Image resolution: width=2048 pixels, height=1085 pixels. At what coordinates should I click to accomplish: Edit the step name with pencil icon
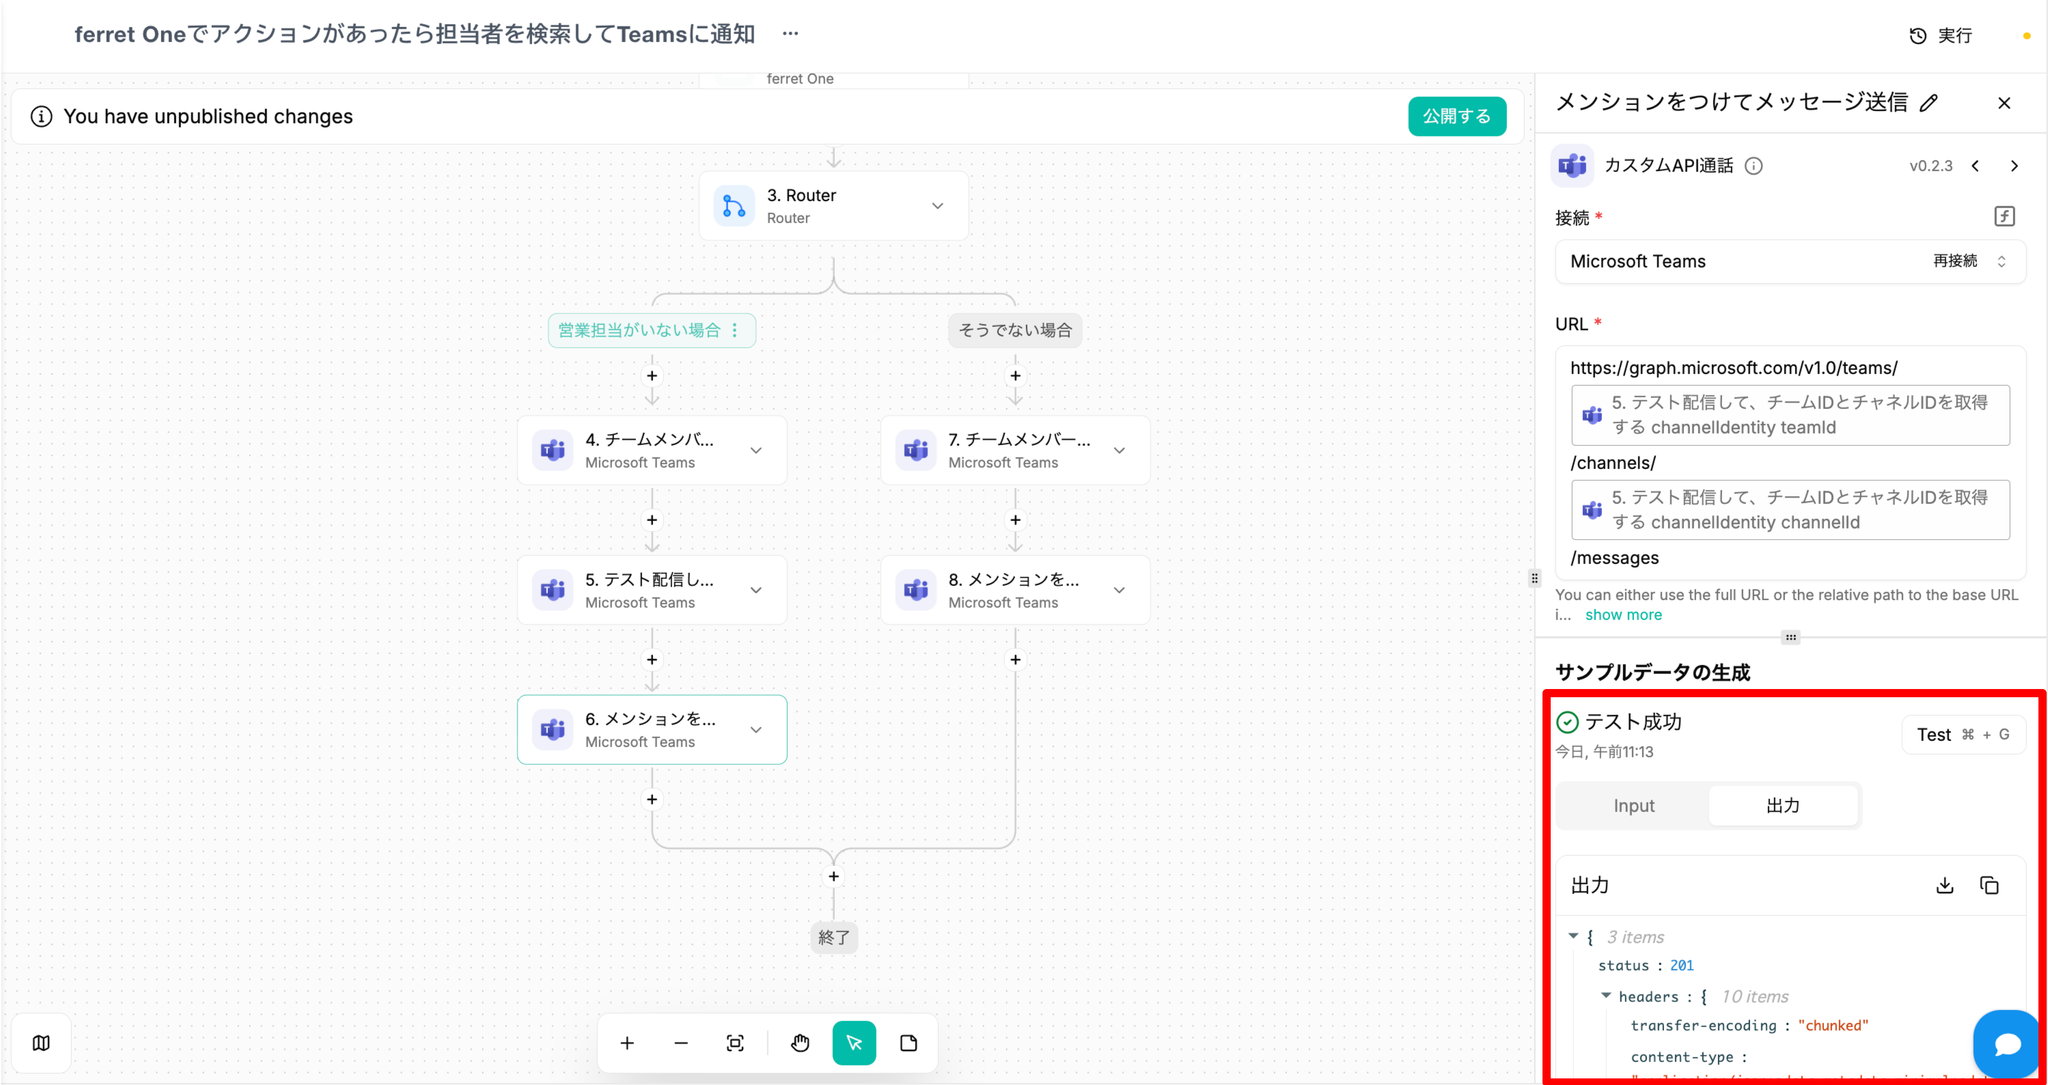(1929, 103)
